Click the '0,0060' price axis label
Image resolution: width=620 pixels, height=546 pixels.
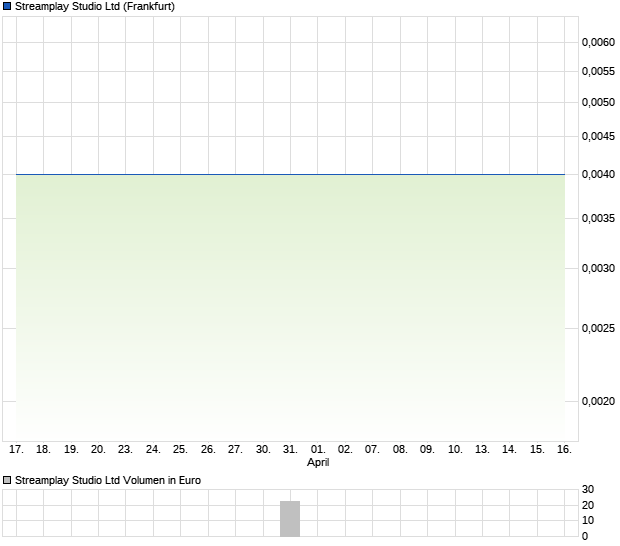click(x=598, y=42)
